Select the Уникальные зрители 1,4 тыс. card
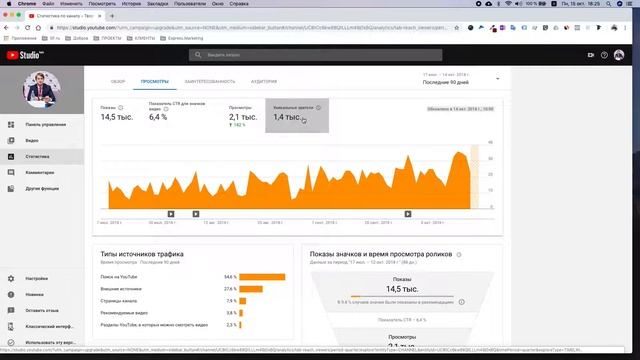The image size is (640, 360). click(297, 116)
